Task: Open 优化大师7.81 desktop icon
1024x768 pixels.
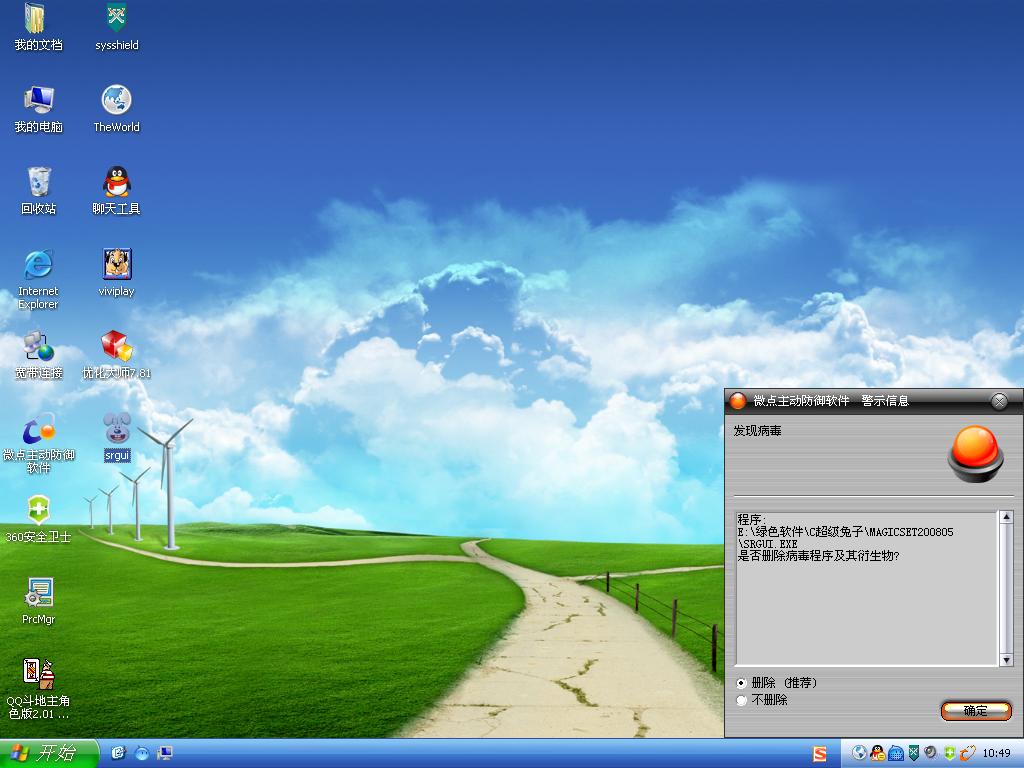Action: [117, 347]
